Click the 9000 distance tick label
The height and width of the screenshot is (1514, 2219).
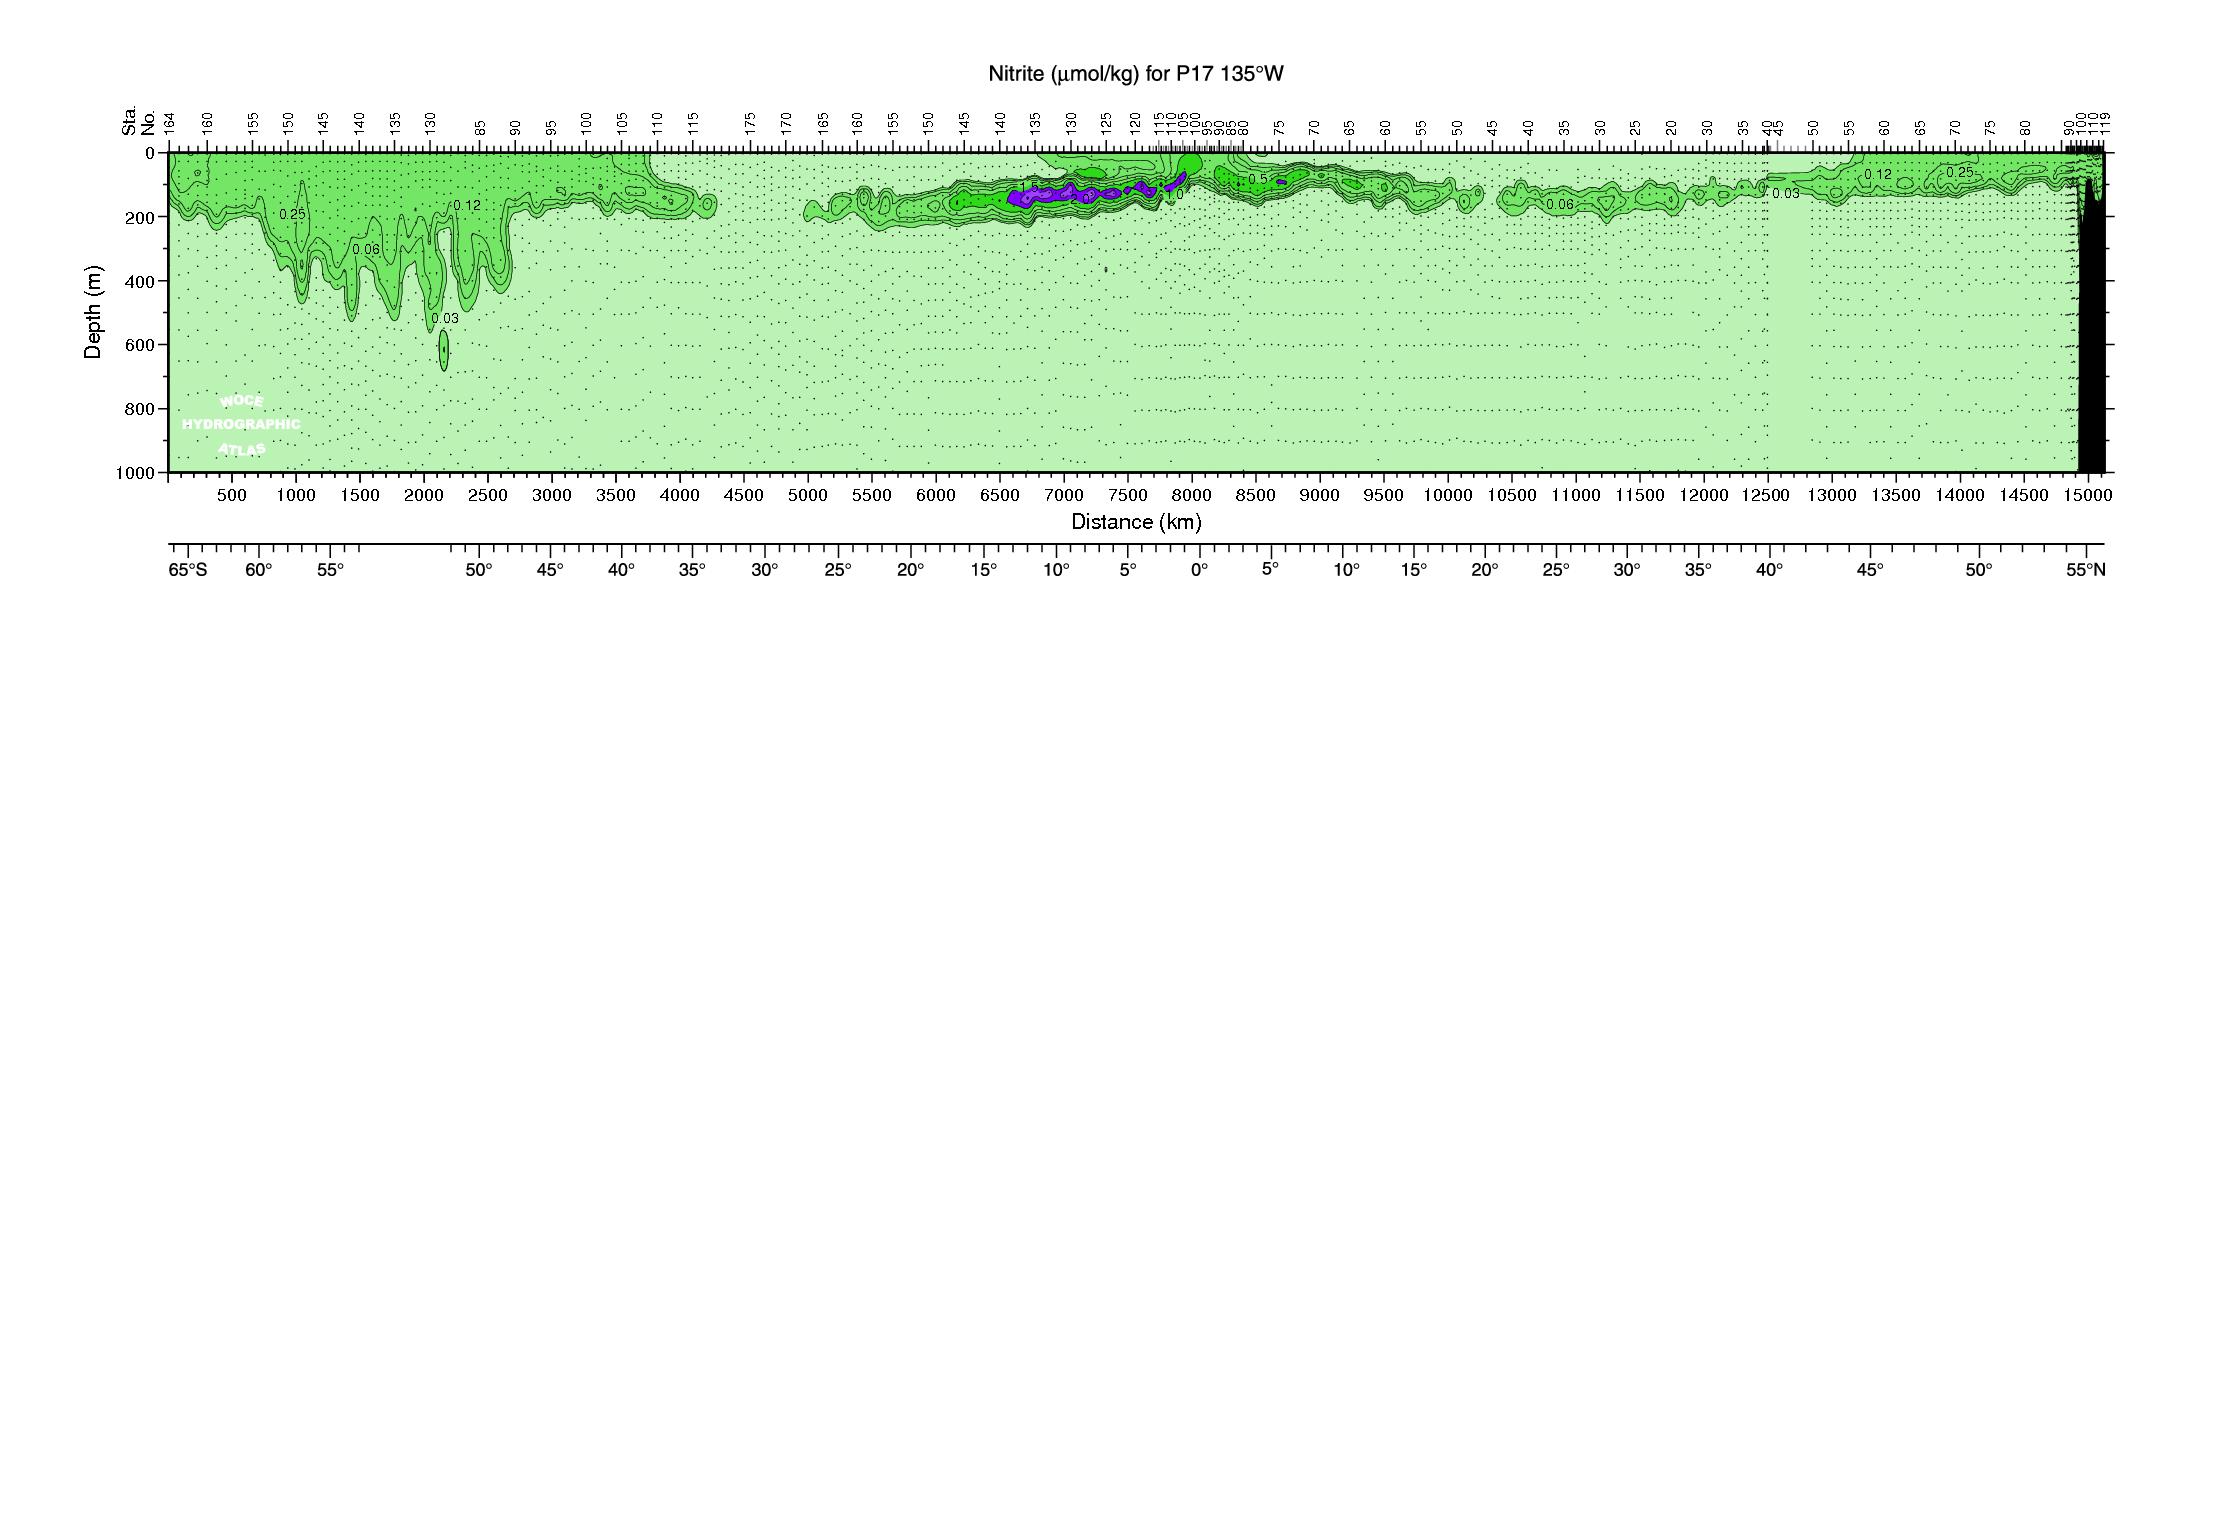click(1320, 495)
